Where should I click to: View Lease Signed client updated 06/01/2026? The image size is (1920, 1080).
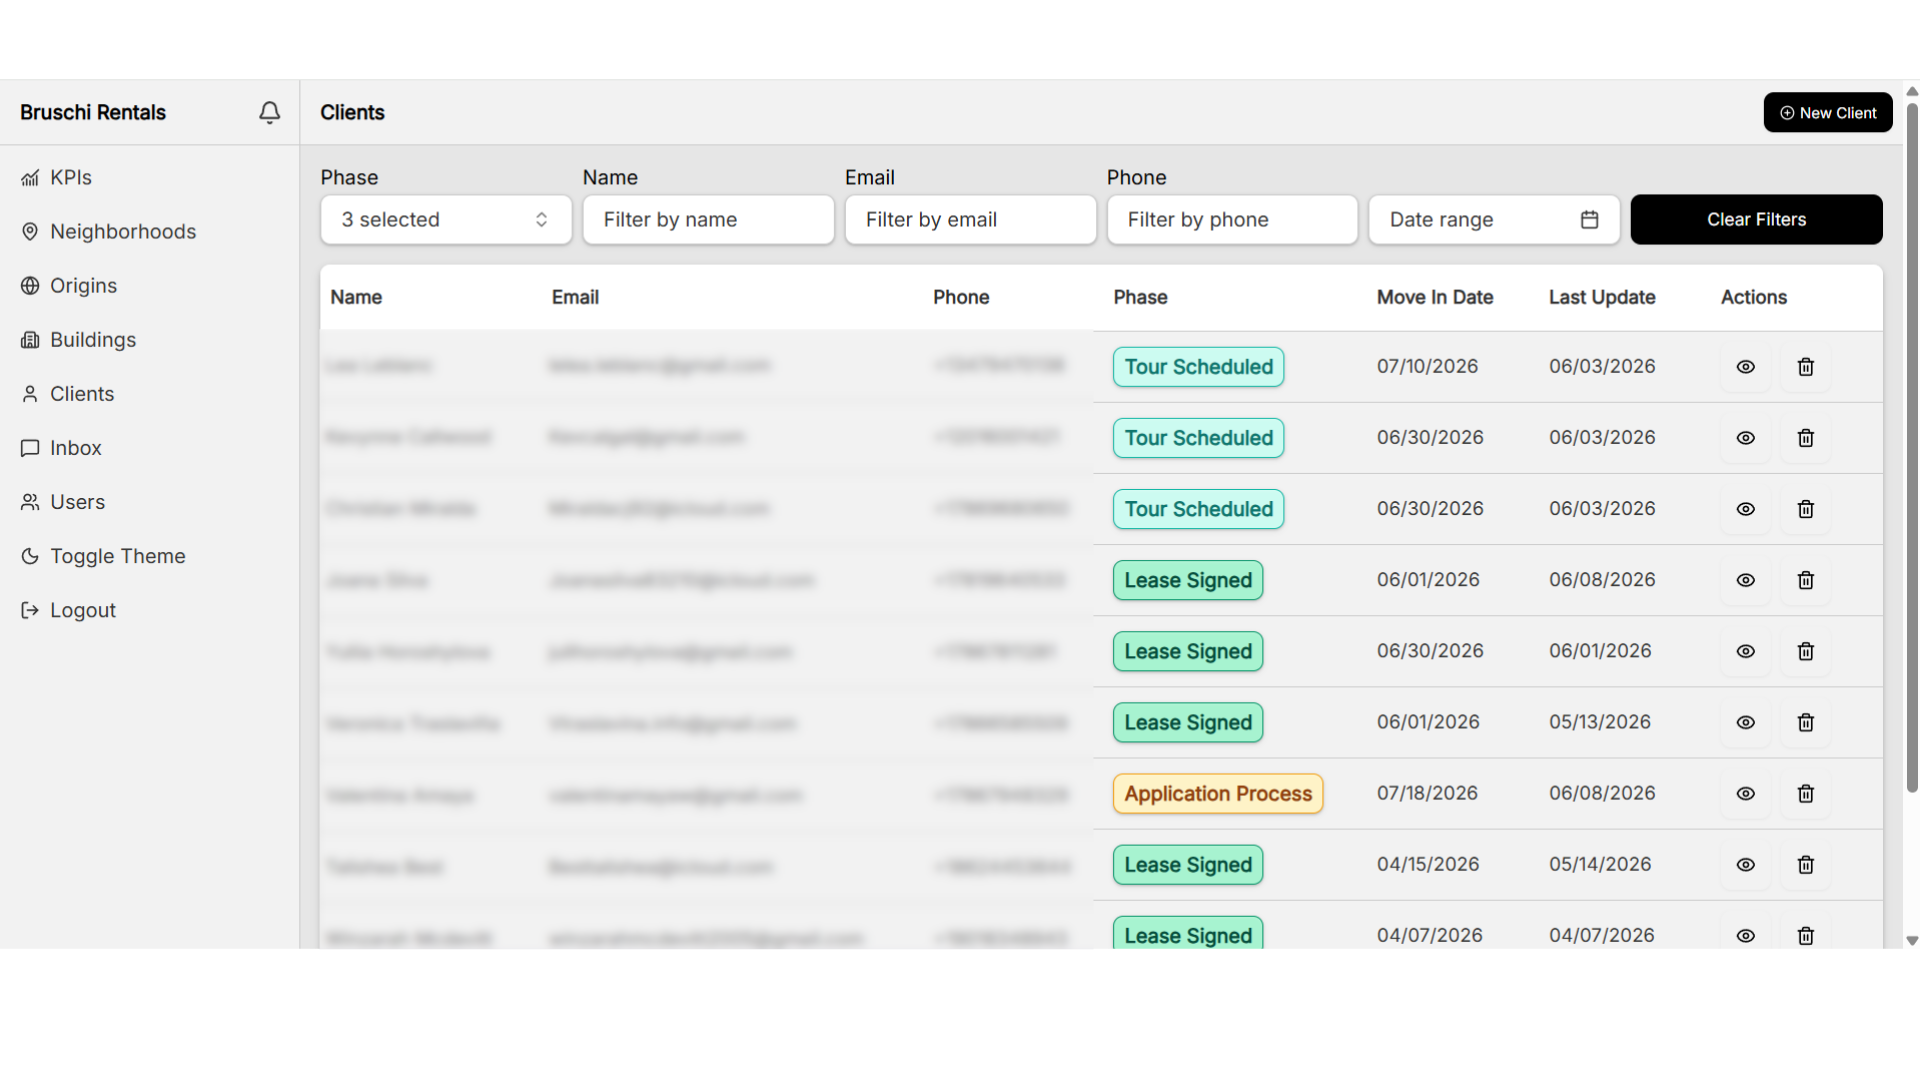1746,651
